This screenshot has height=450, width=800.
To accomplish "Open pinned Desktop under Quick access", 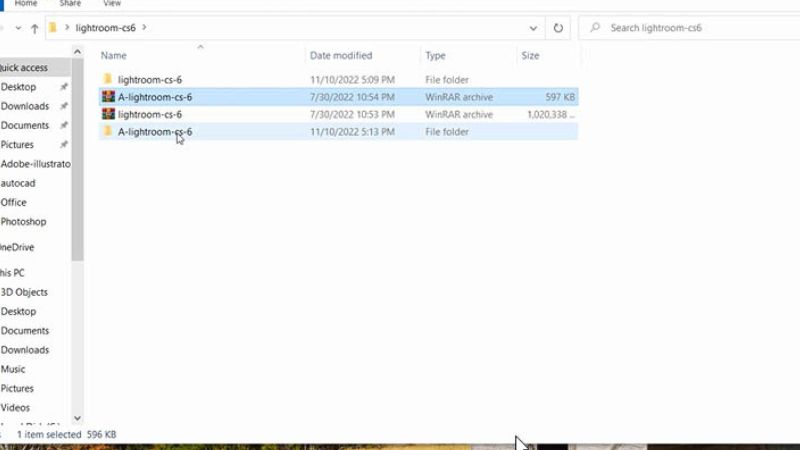I will coord(18,87).
